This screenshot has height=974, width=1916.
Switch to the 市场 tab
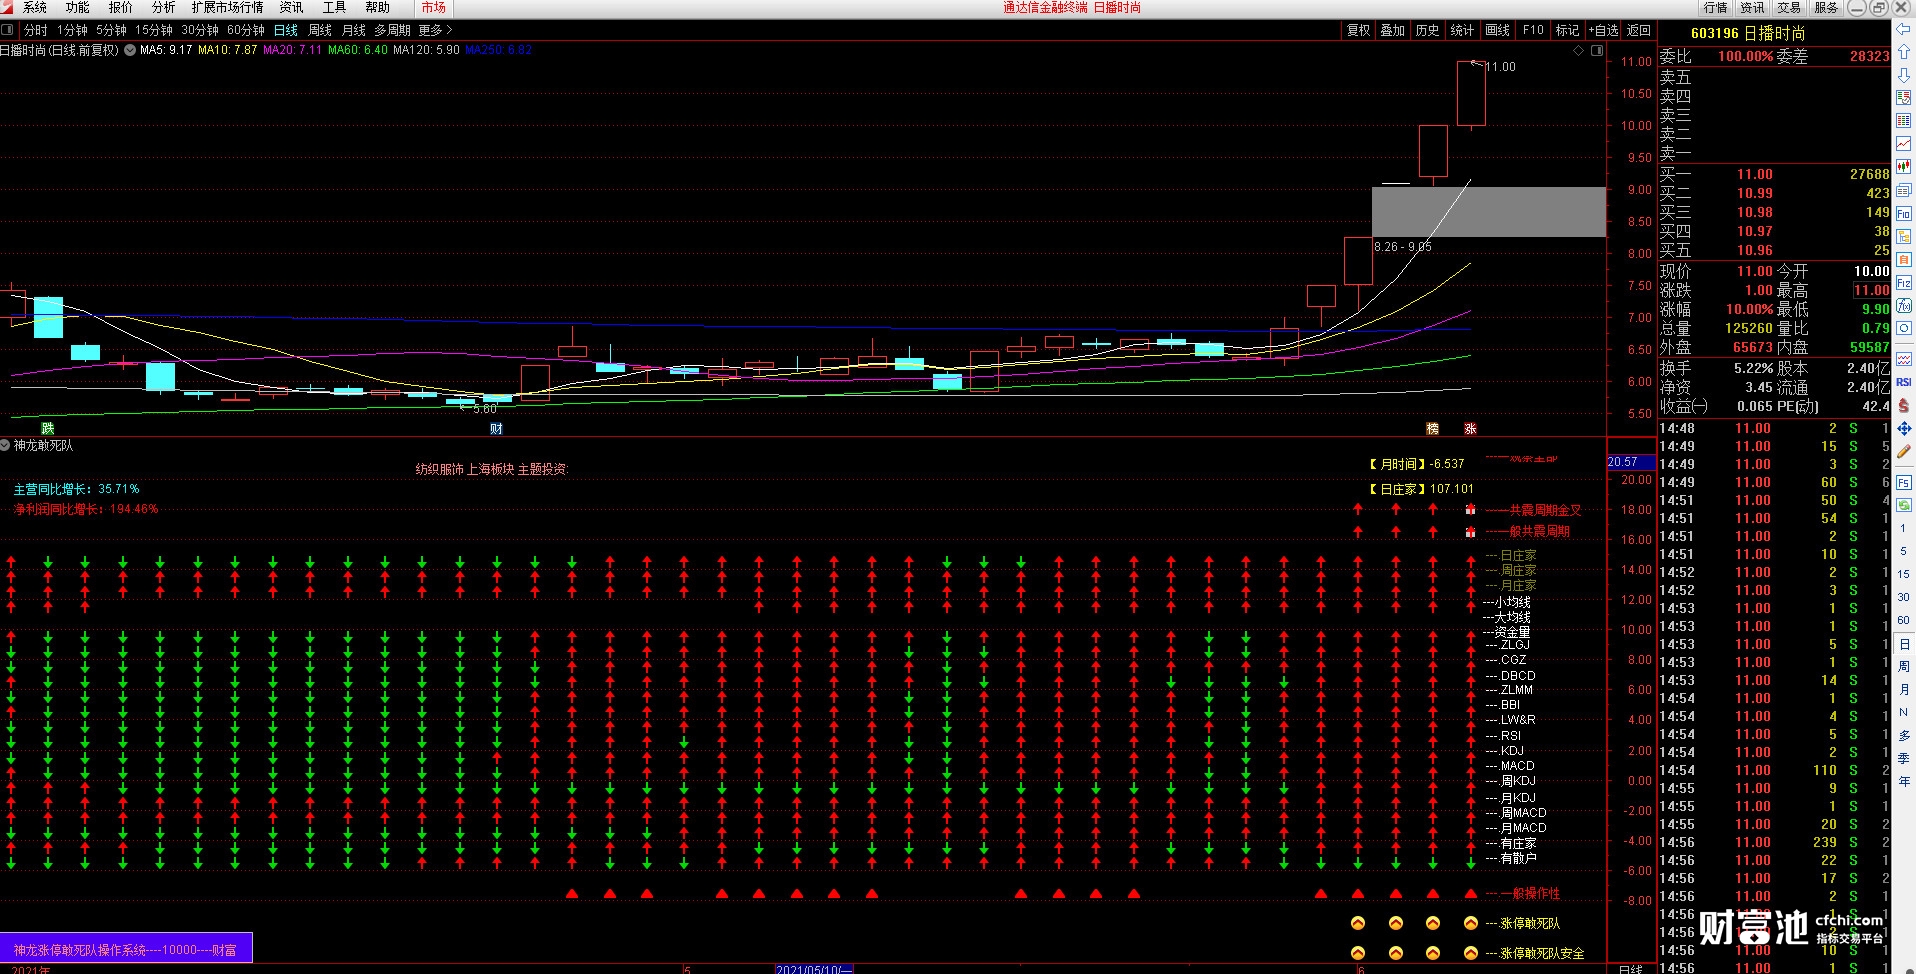pyautogui.click(x=434, y=7)
